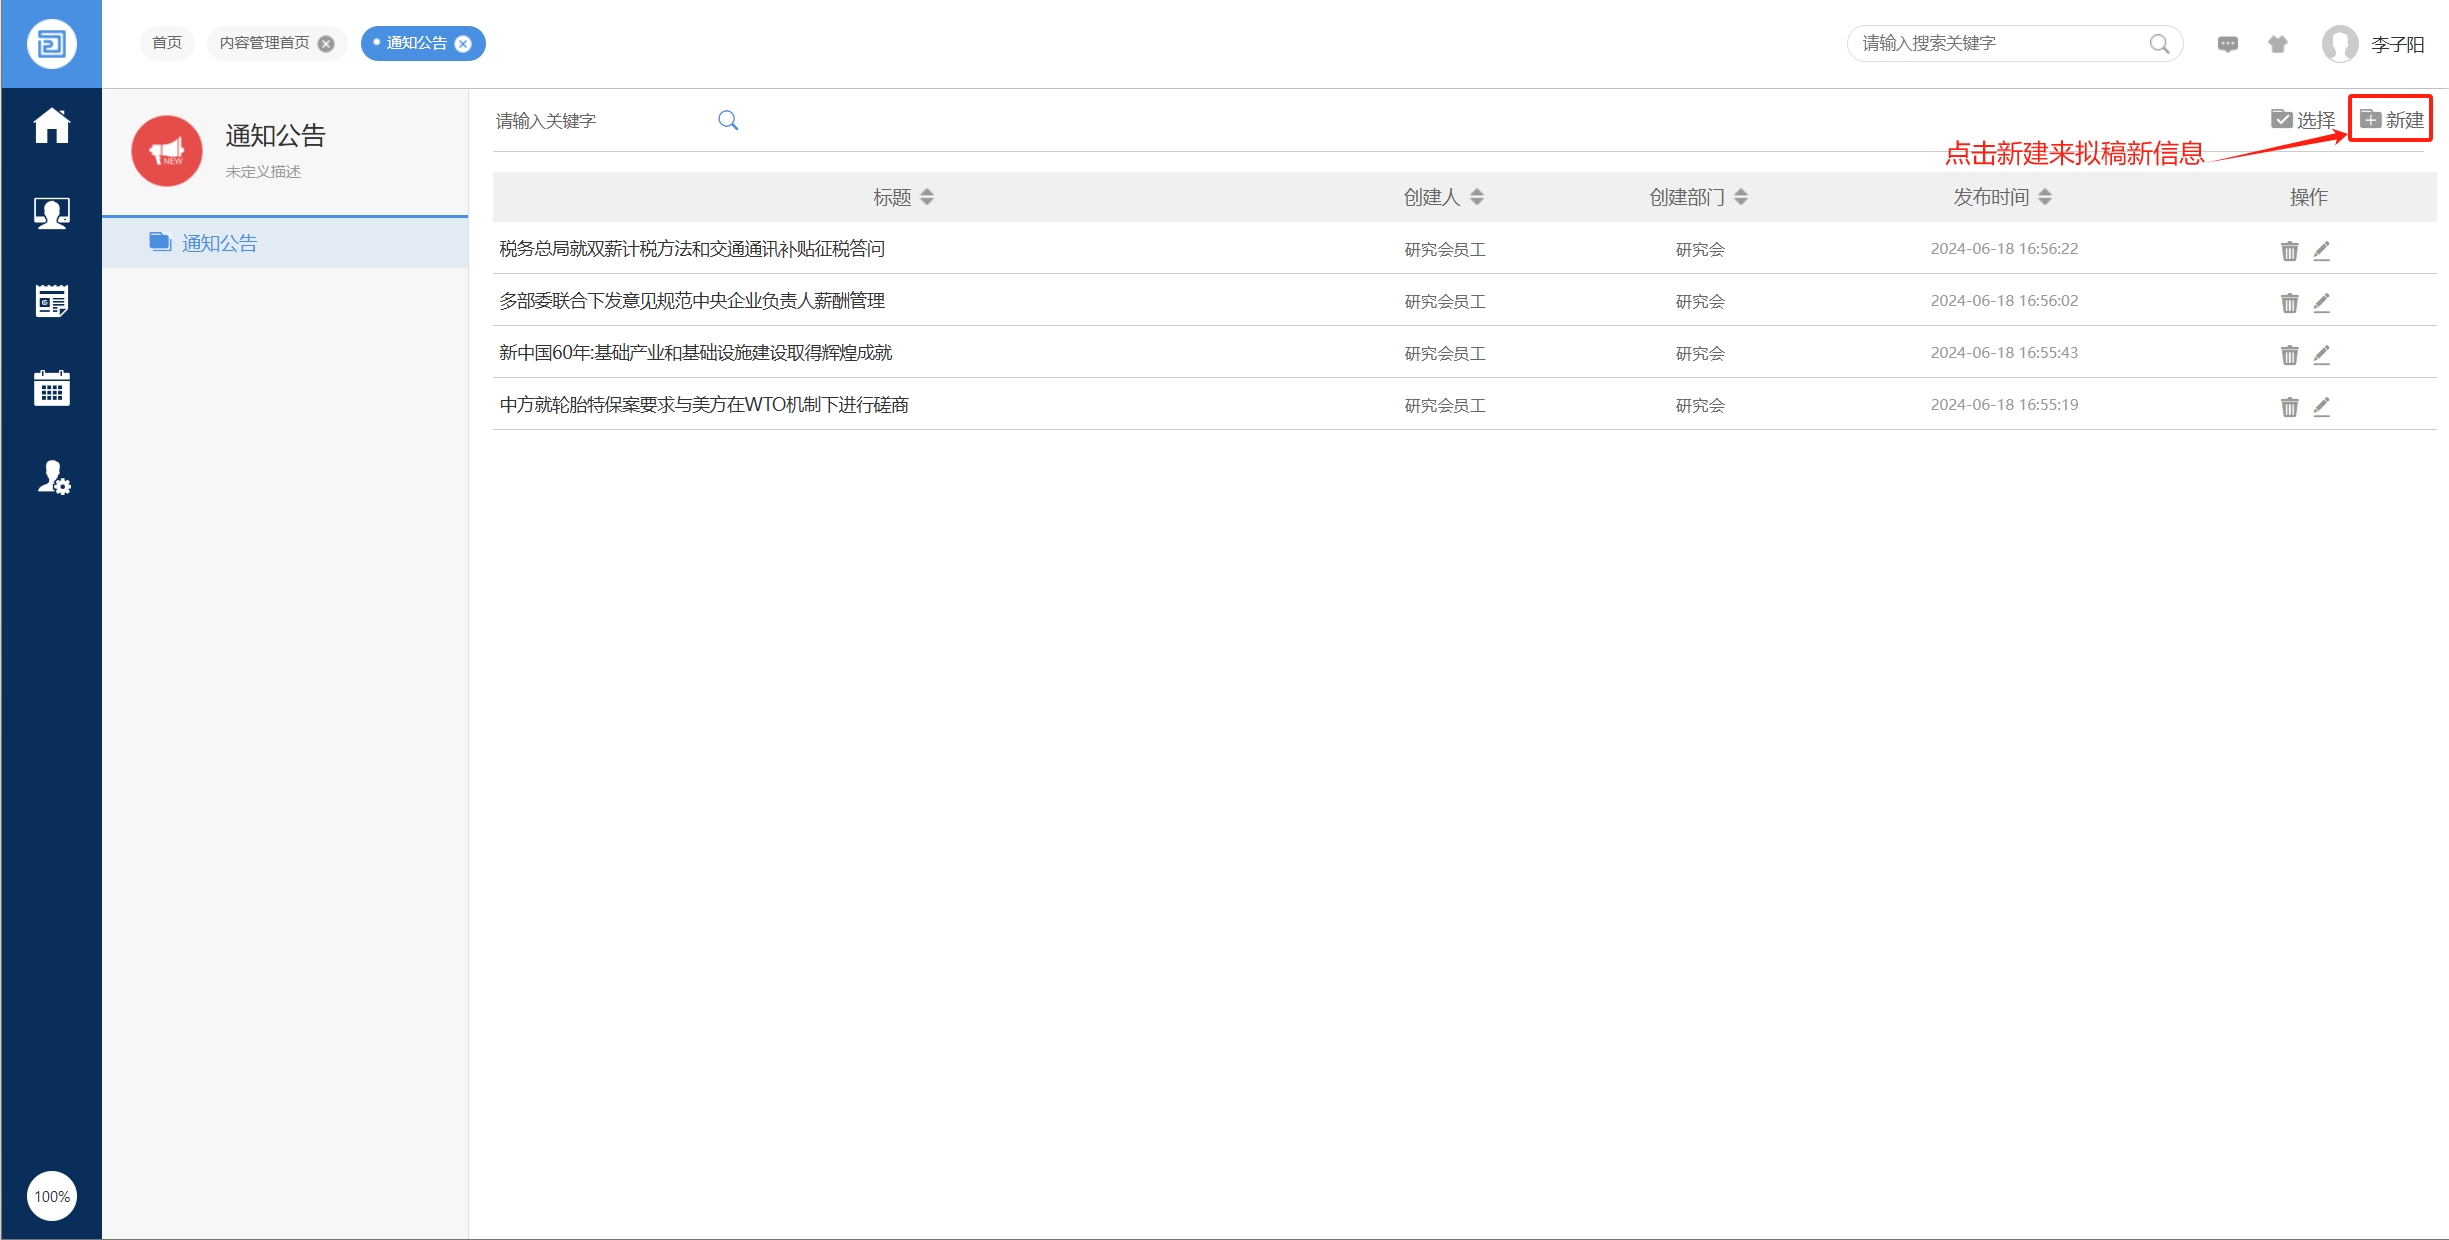
Task: Sort by 创建人 column arrows
Action: [1477, 197]
